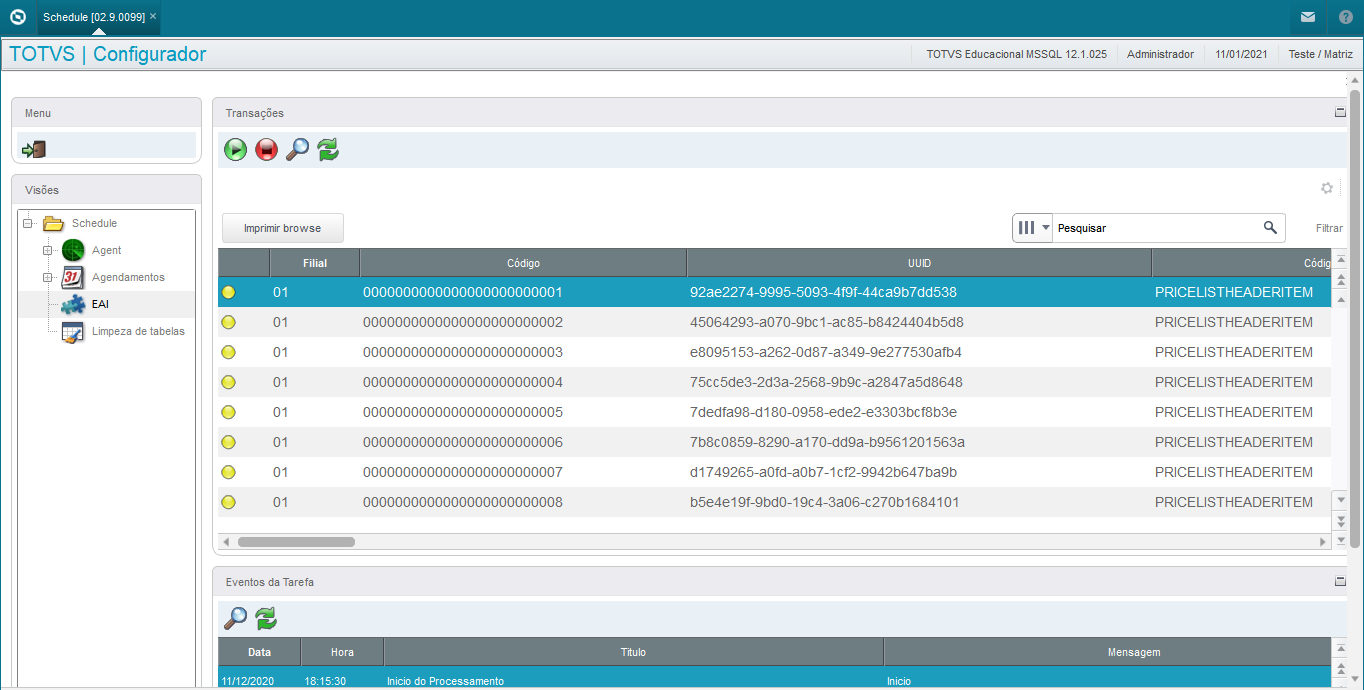Select Limpeza de tabelas in tree
The height and width of the screenshot is (690, 1364).
pyautogui.click(x=138, y=331)
